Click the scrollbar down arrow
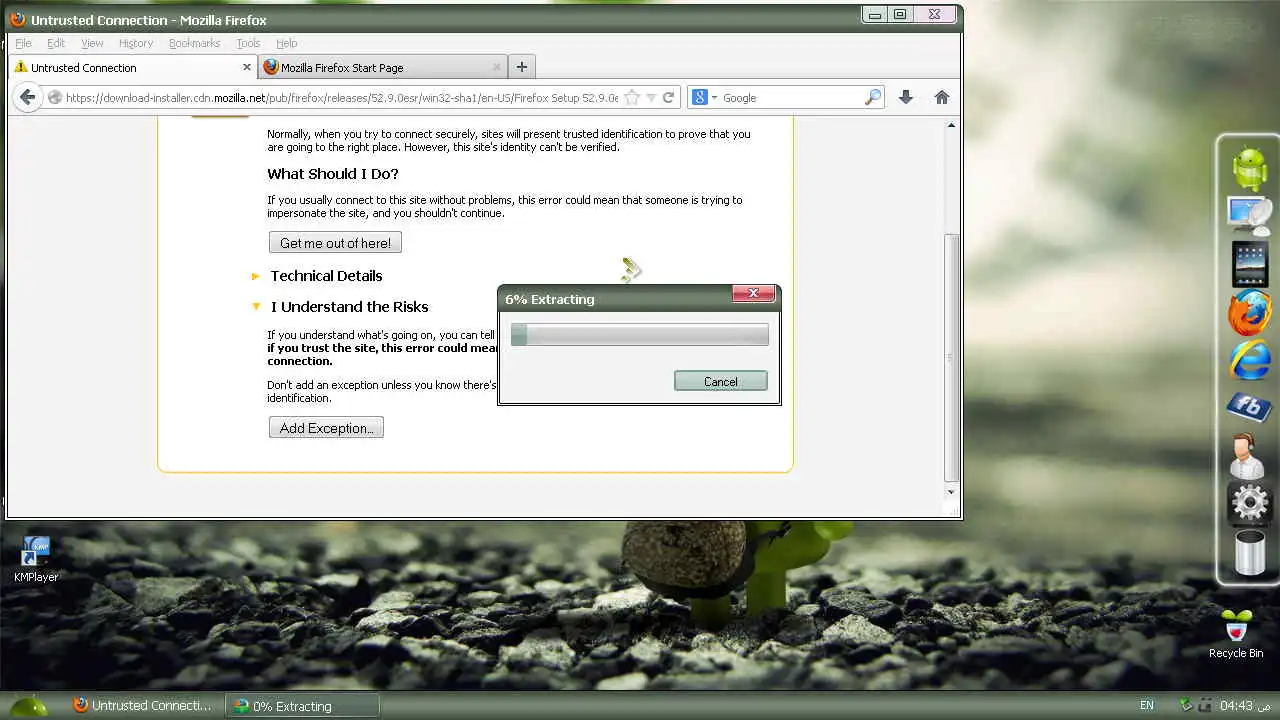Image resolution: width=1280 pixels, height=720 pixels. point(952,491)
